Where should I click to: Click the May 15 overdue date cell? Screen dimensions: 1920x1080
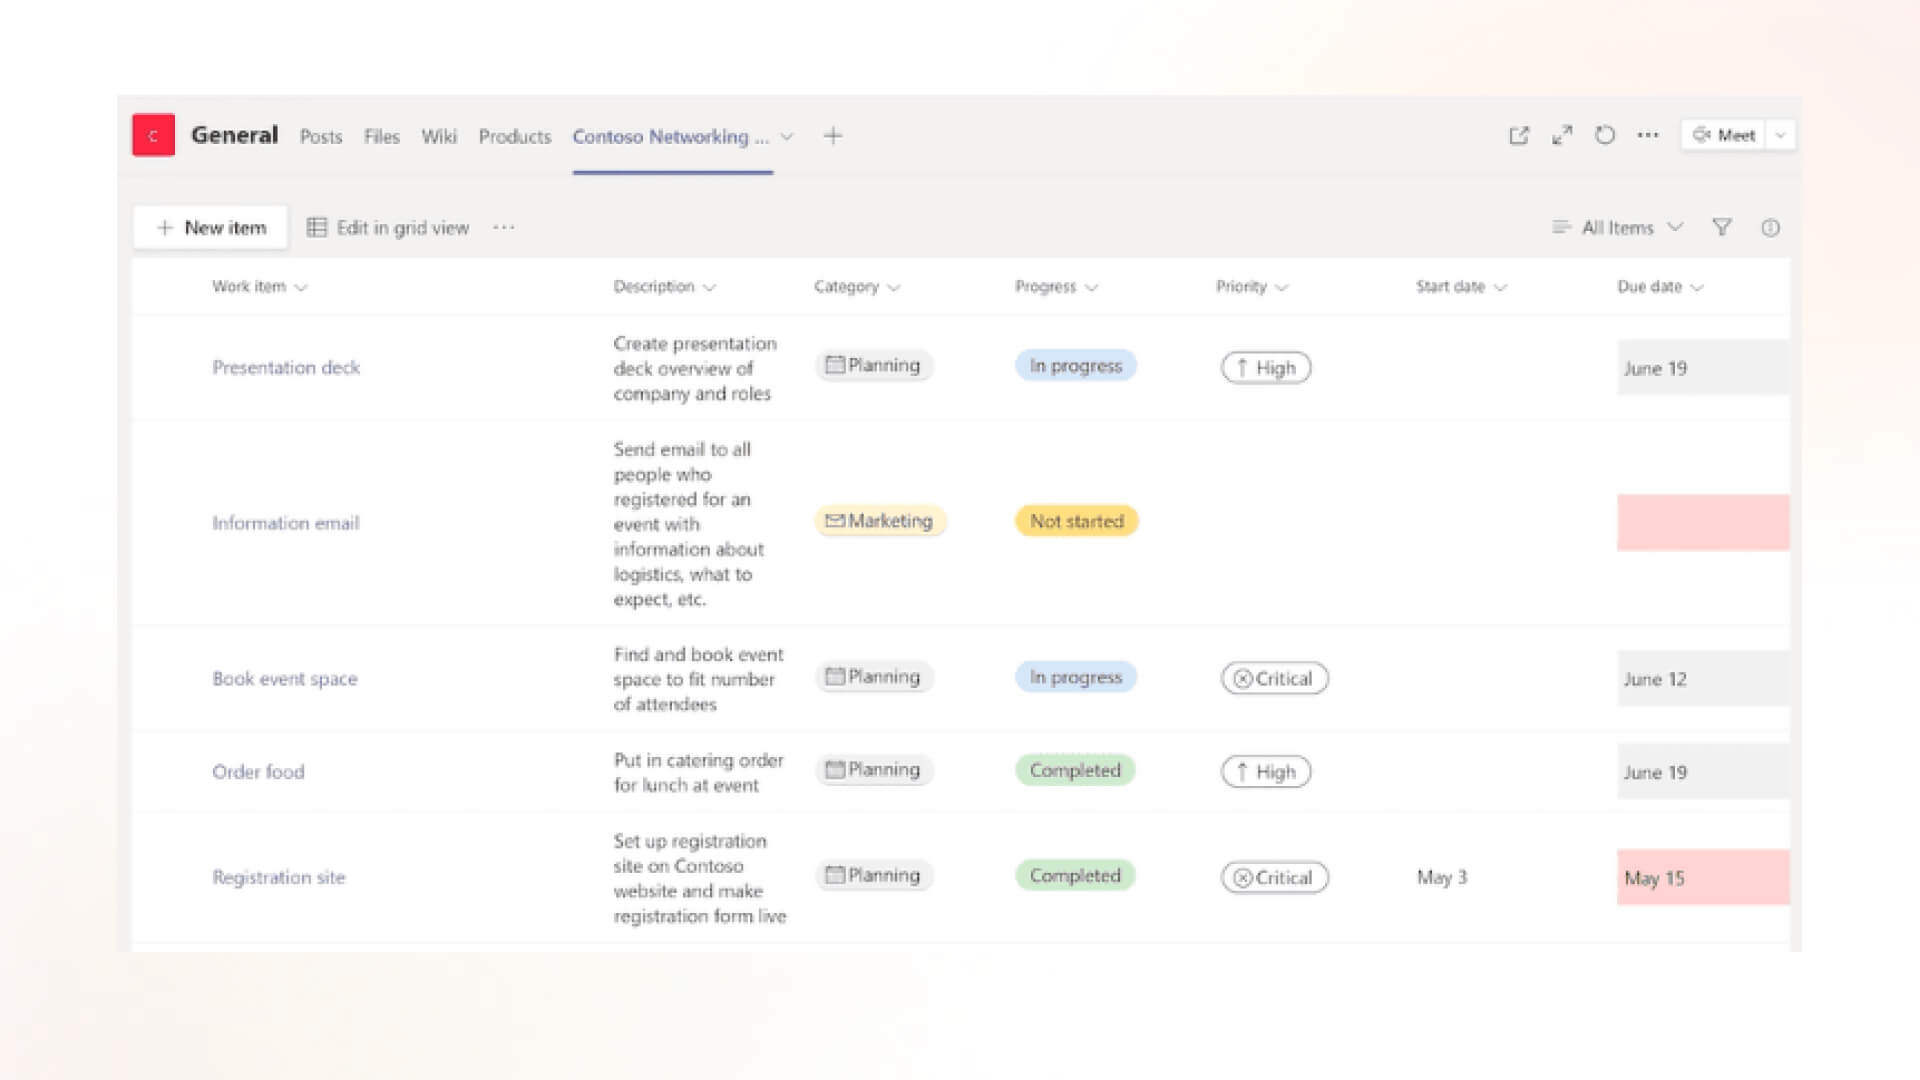[x=1703, y=877]
